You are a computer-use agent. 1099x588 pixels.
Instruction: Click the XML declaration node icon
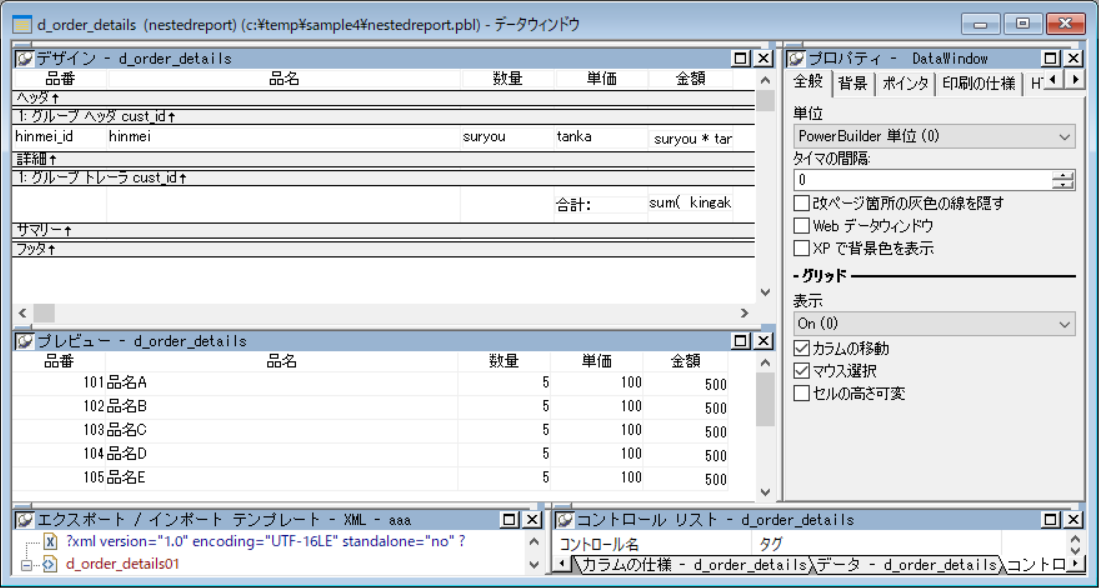(x=50, y=542)
